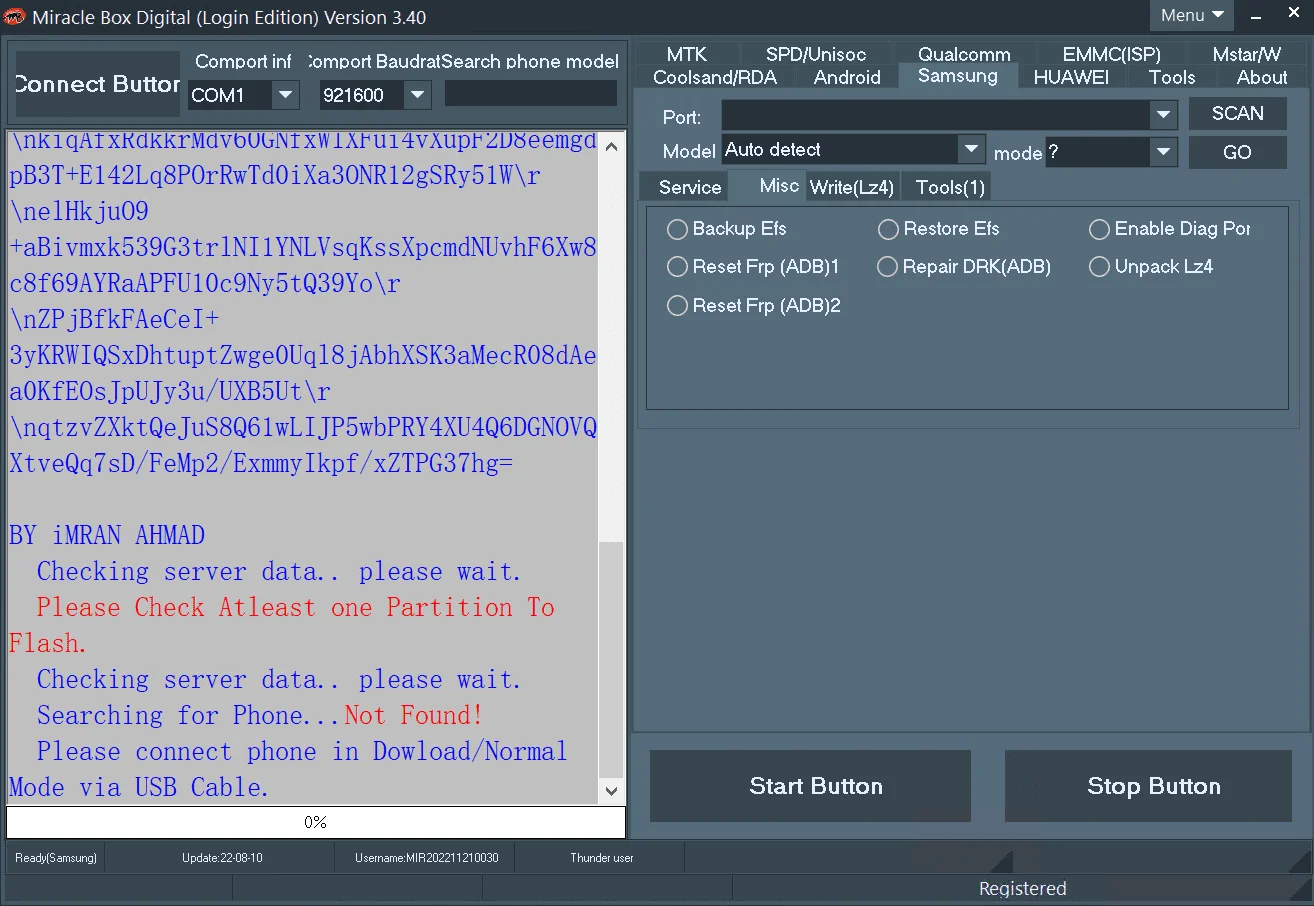Image resolution: width=1314 pixels, height=906 pixels.
Task: Switch to the HUAWEI tab
Action: pyautogui.click(x=1071, y=77)
